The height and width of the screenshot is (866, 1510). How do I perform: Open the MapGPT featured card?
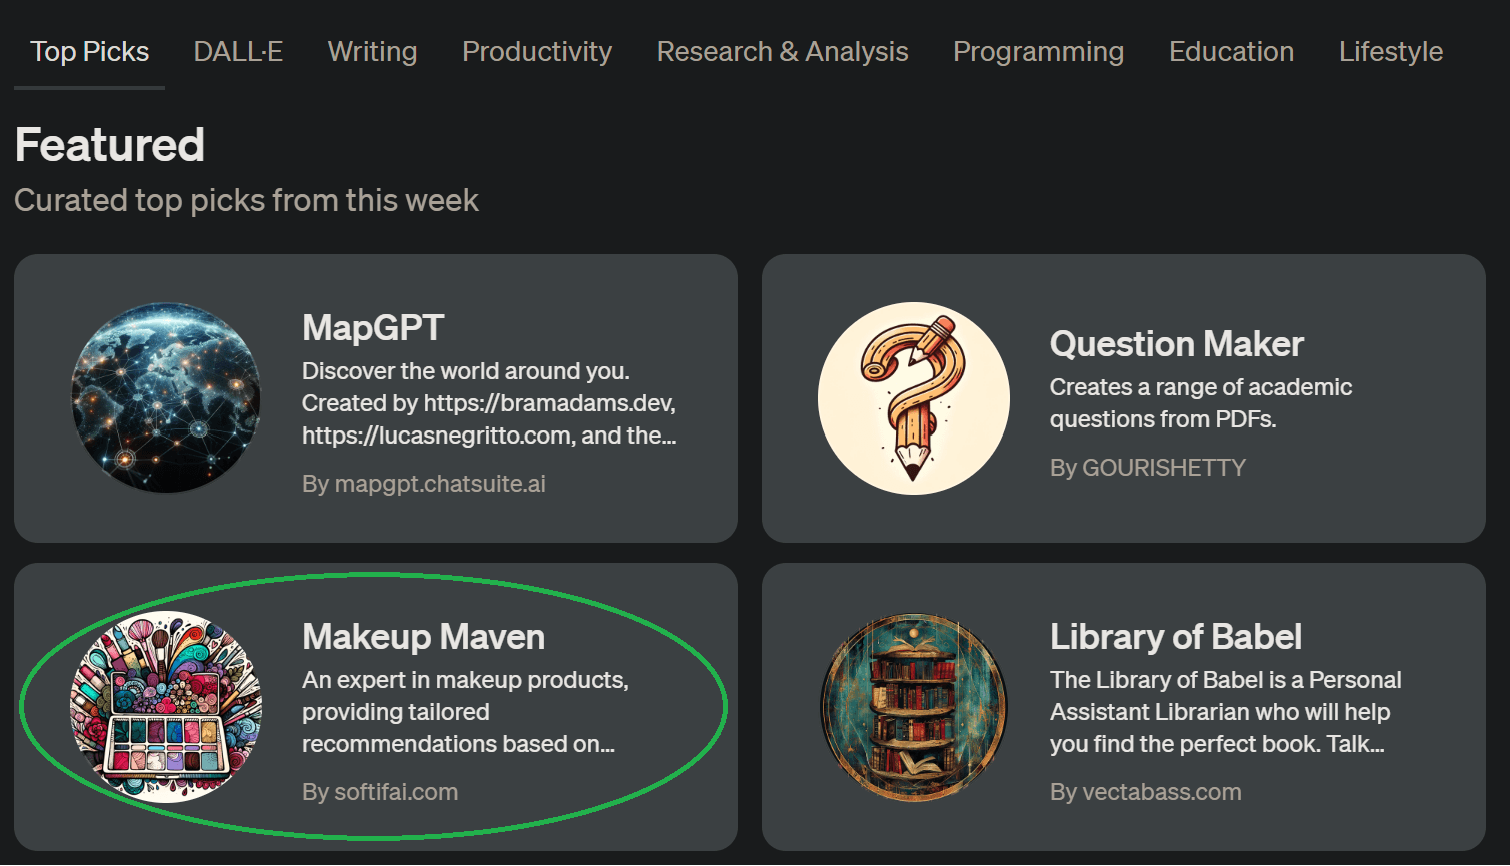375,397
